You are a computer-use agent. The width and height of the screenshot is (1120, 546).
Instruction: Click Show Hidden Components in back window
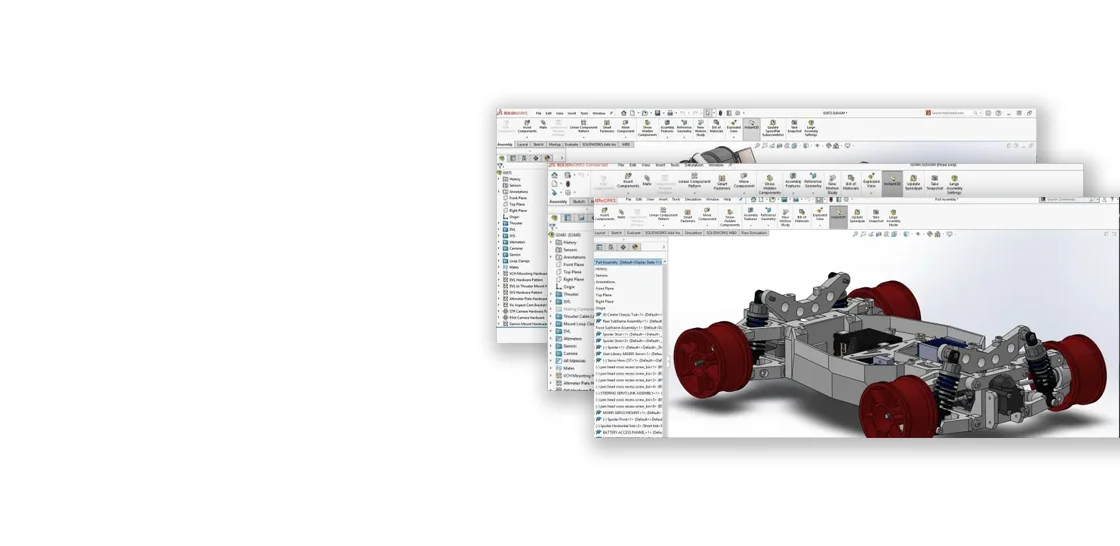tap(647, 128)
